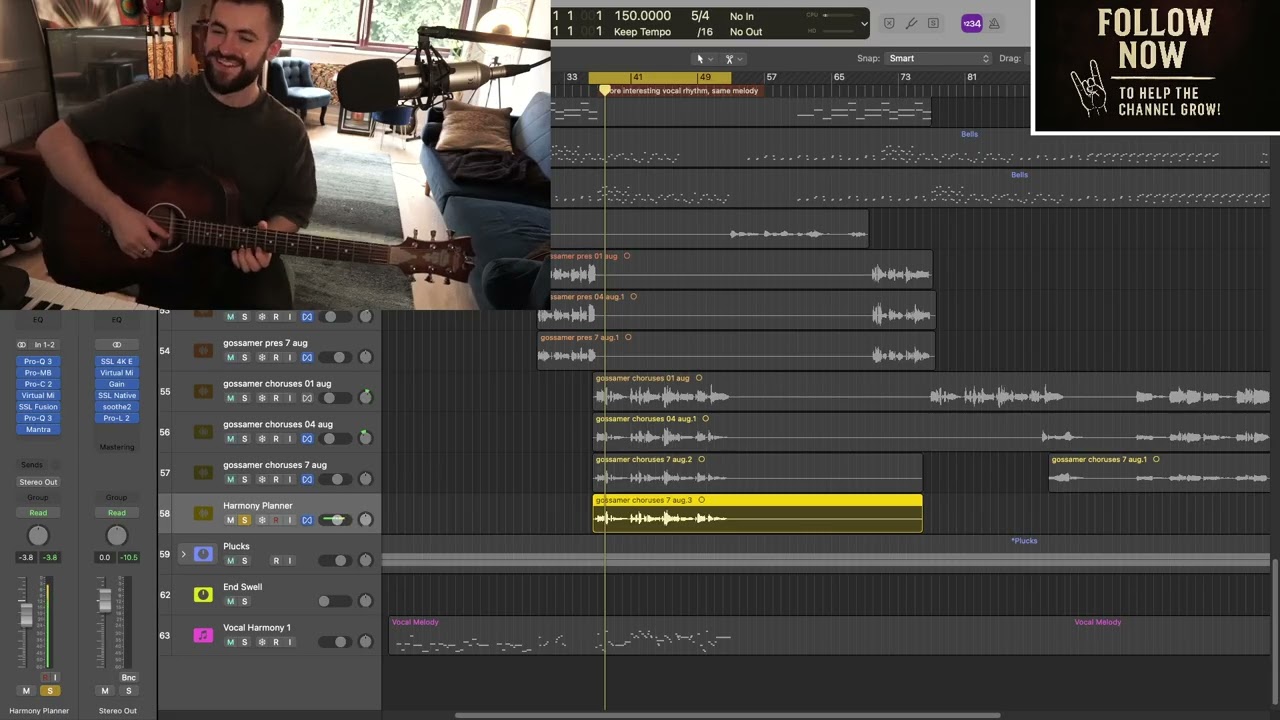Freeze the gossamer choruses 01 aug track

click(x=262, y=398)
